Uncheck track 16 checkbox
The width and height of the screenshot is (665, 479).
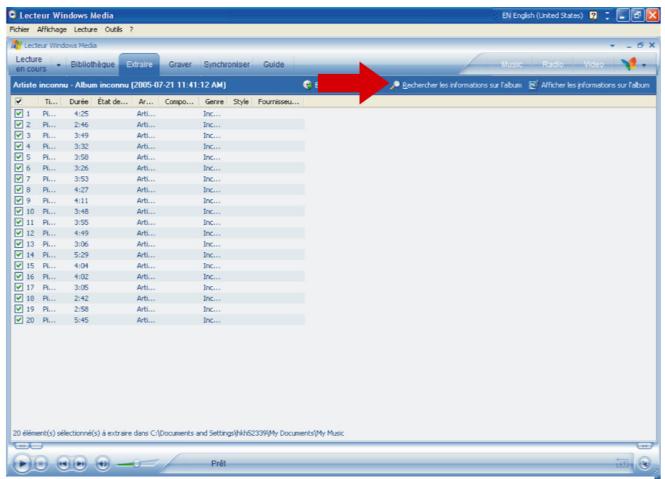(18, 277)
